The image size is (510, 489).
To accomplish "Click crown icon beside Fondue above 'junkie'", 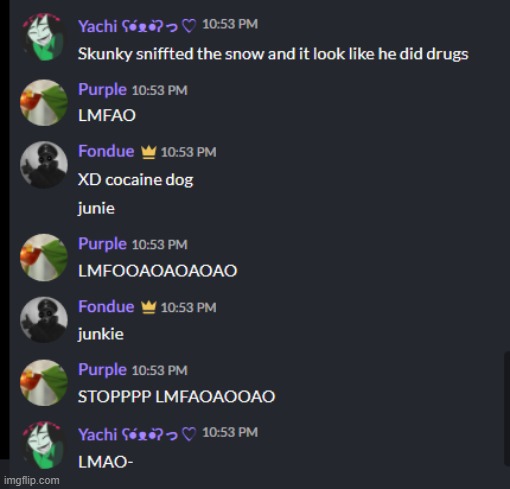I will point(149,307).
